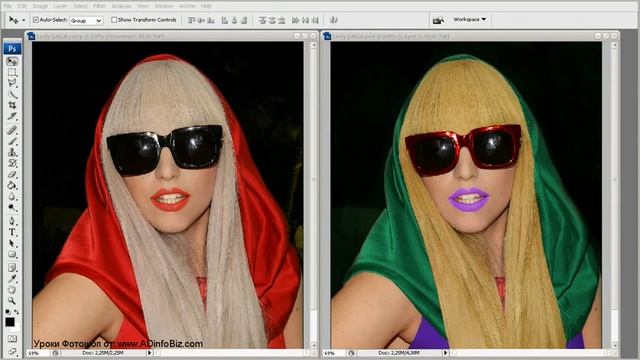Click Distribute left edges icon
640x360 pixels.
[x=296, y=20]
